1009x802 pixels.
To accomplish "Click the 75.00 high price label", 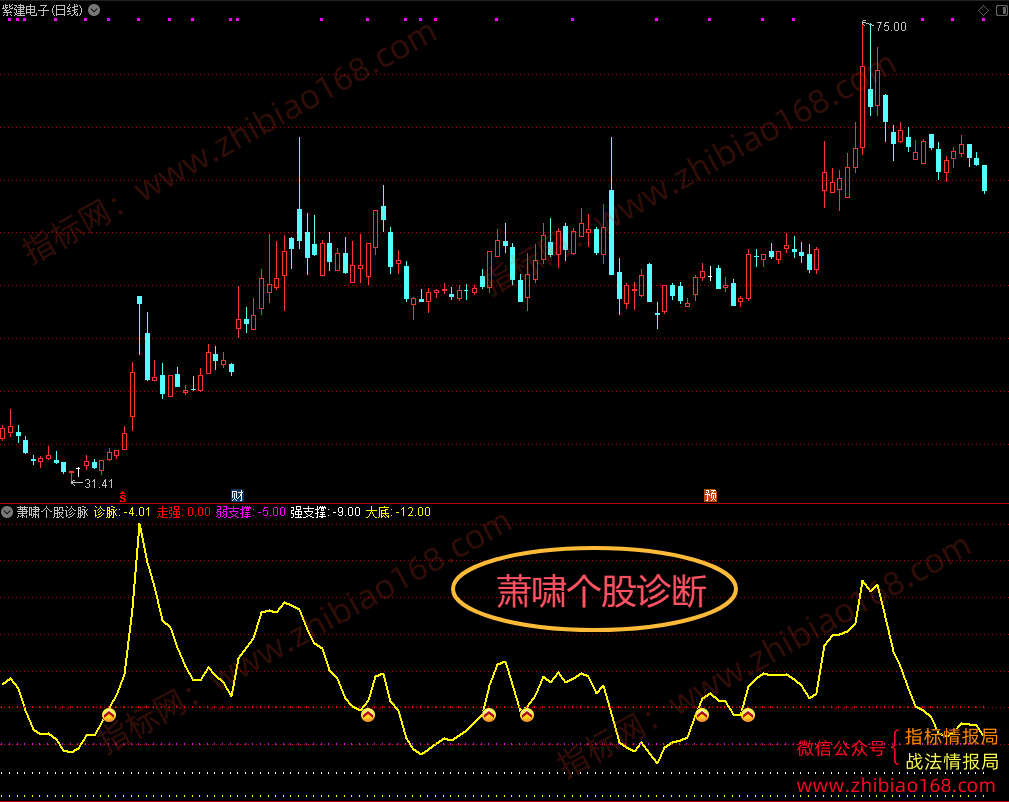I will coord(891,27).
